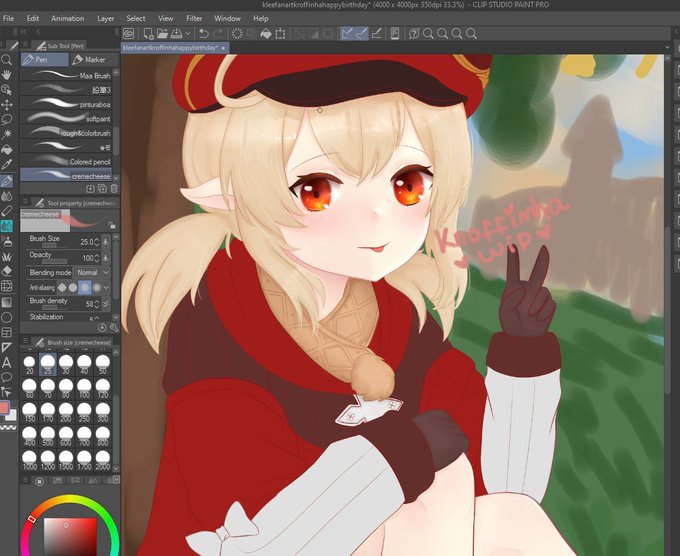
Task: Open the Clip Studio launcher icon
Action: click(128, 33)
